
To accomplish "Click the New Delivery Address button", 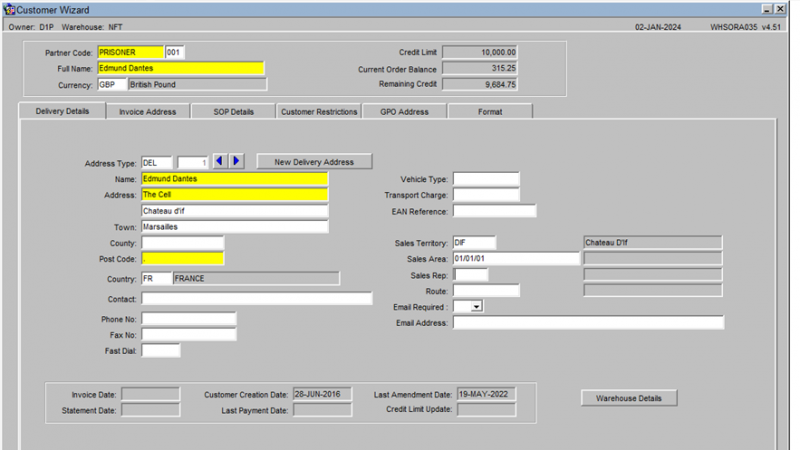I will click(x=314, y=162).
